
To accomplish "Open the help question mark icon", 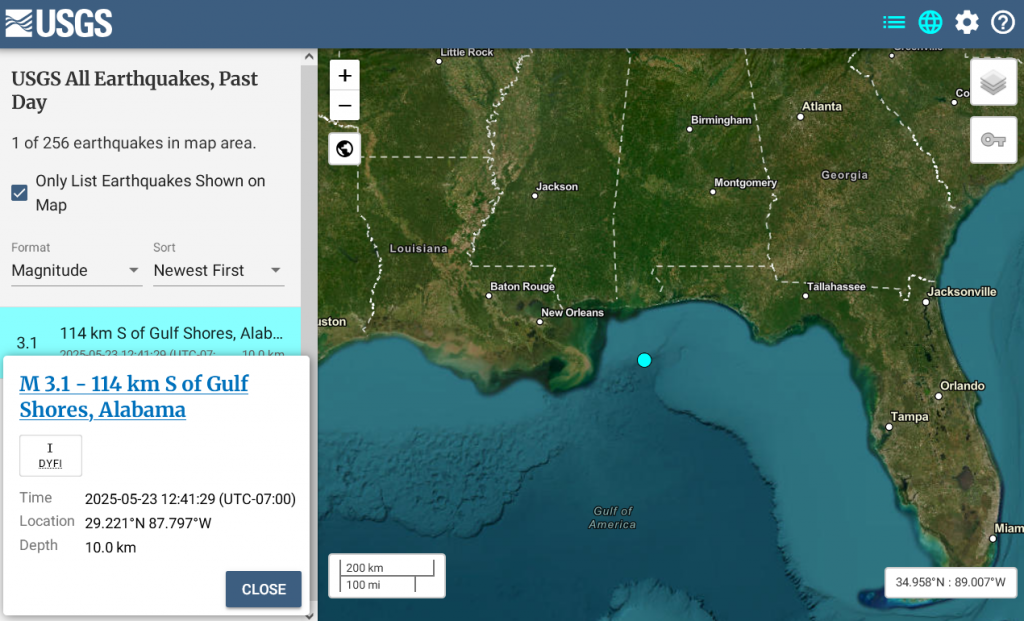I will point(1002,23).
